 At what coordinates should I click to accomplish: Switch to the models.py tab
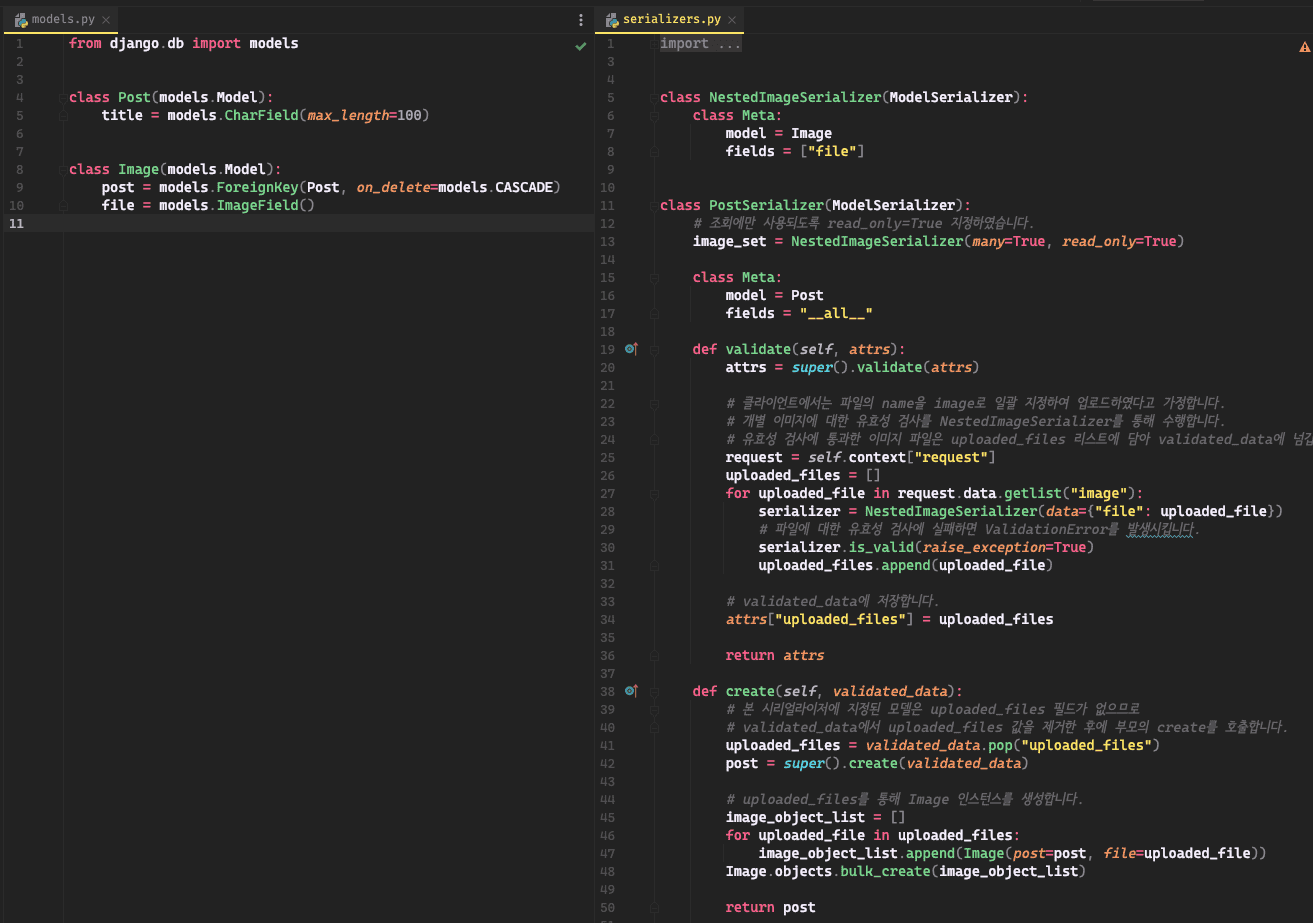[62, 20]
